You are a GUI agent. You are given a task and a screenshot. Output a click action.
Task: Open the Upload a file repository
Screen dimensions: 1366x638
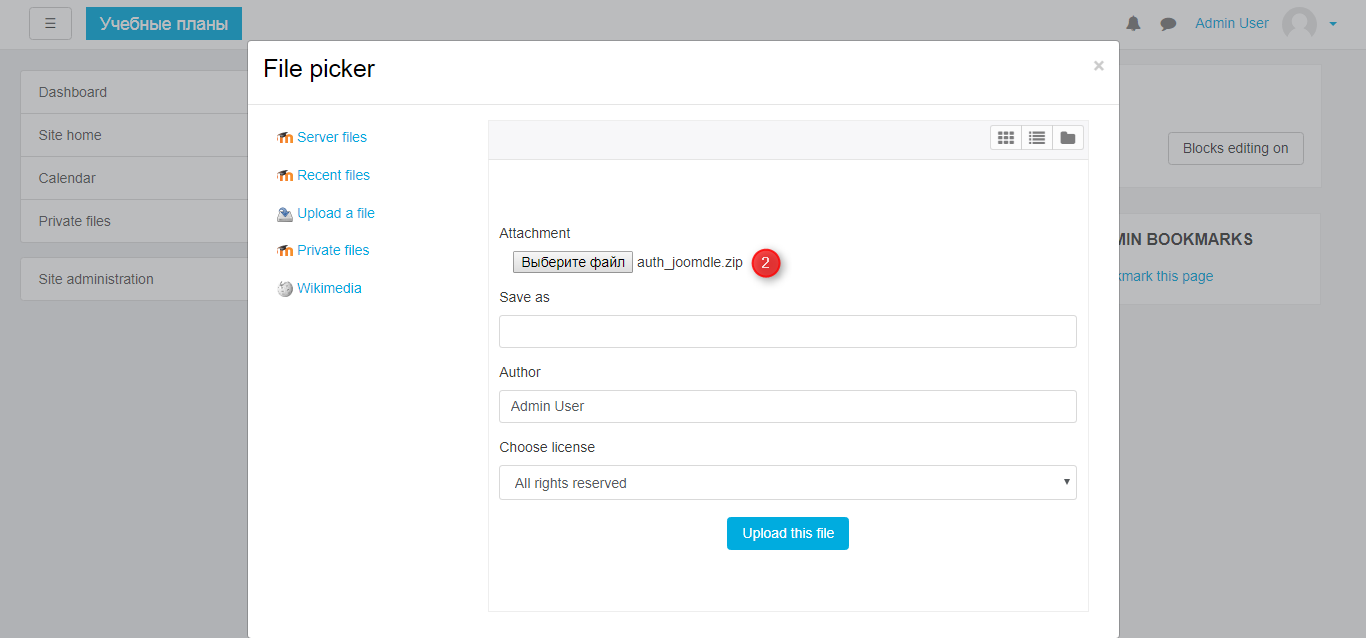tap(335, 213)
